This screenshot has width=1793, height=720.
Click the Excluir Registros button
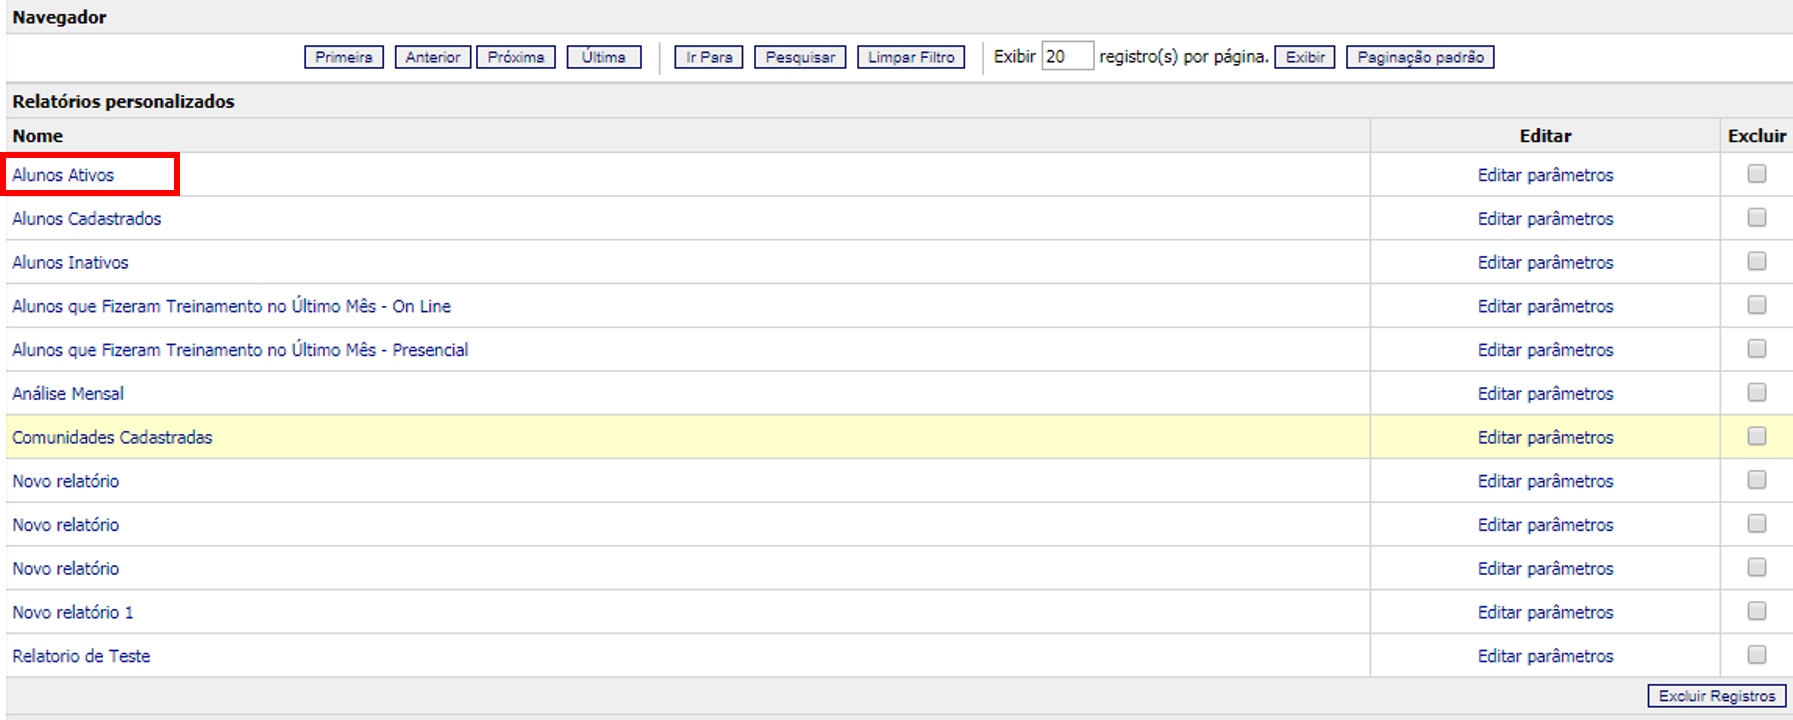click(1716, 696)
